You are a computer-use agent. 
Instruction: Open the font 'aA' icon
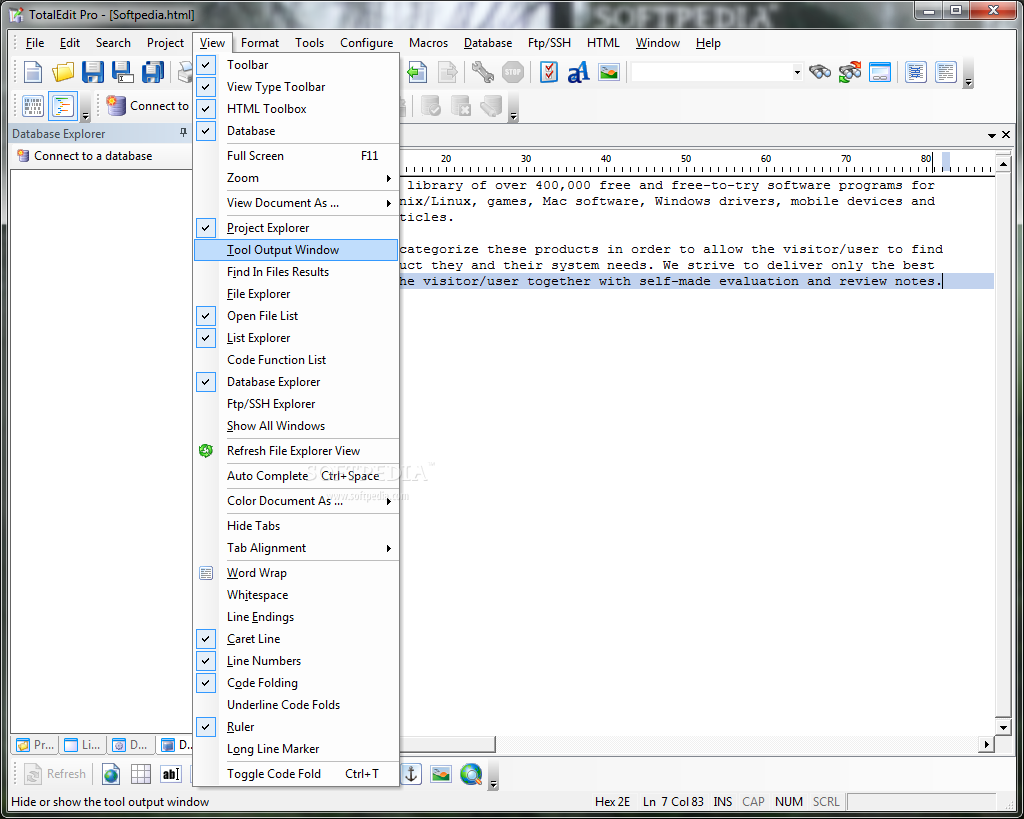point(579,72)
